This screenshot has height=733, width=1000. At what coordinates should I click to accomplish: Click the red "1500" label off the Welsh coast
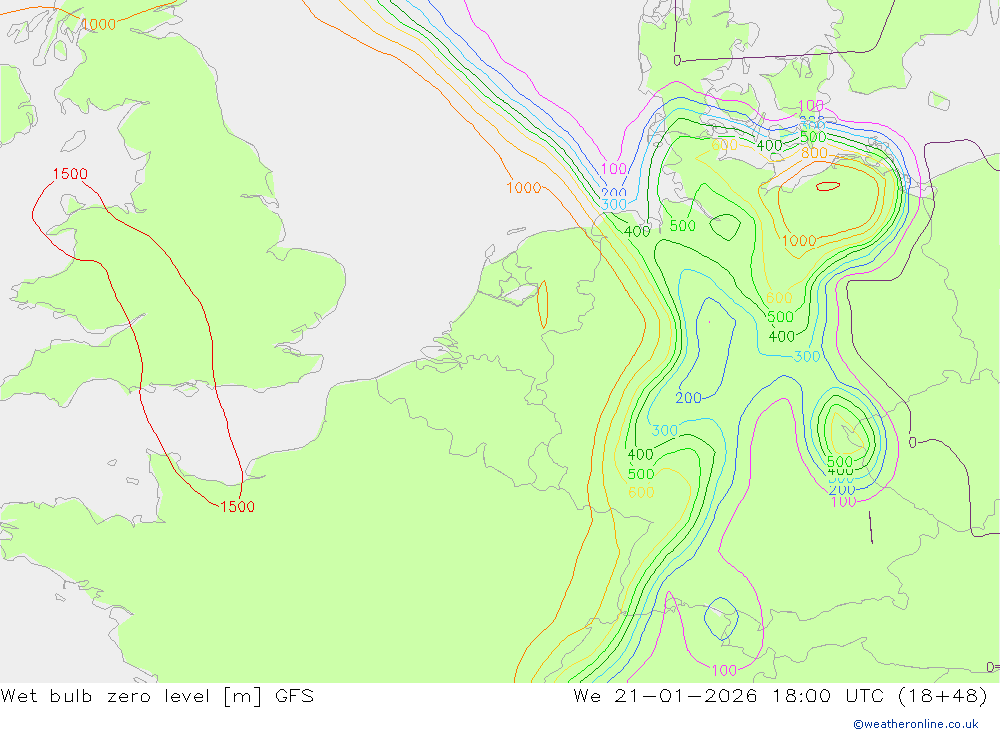click(70, 174)
